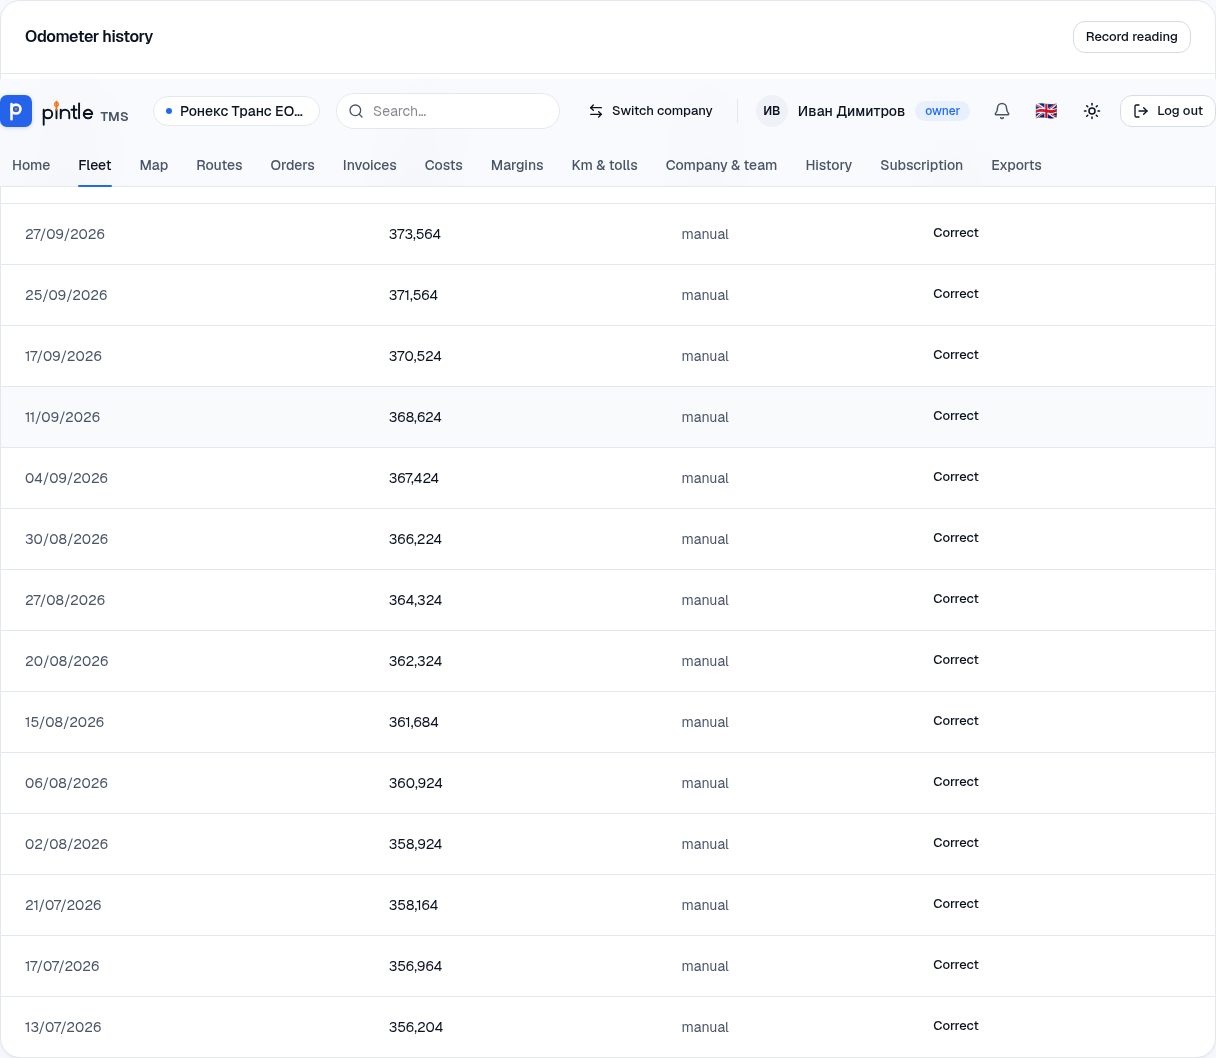Switch to the Routes tab
Screen dimensions: 1216x1058
[x=219, y=165]
